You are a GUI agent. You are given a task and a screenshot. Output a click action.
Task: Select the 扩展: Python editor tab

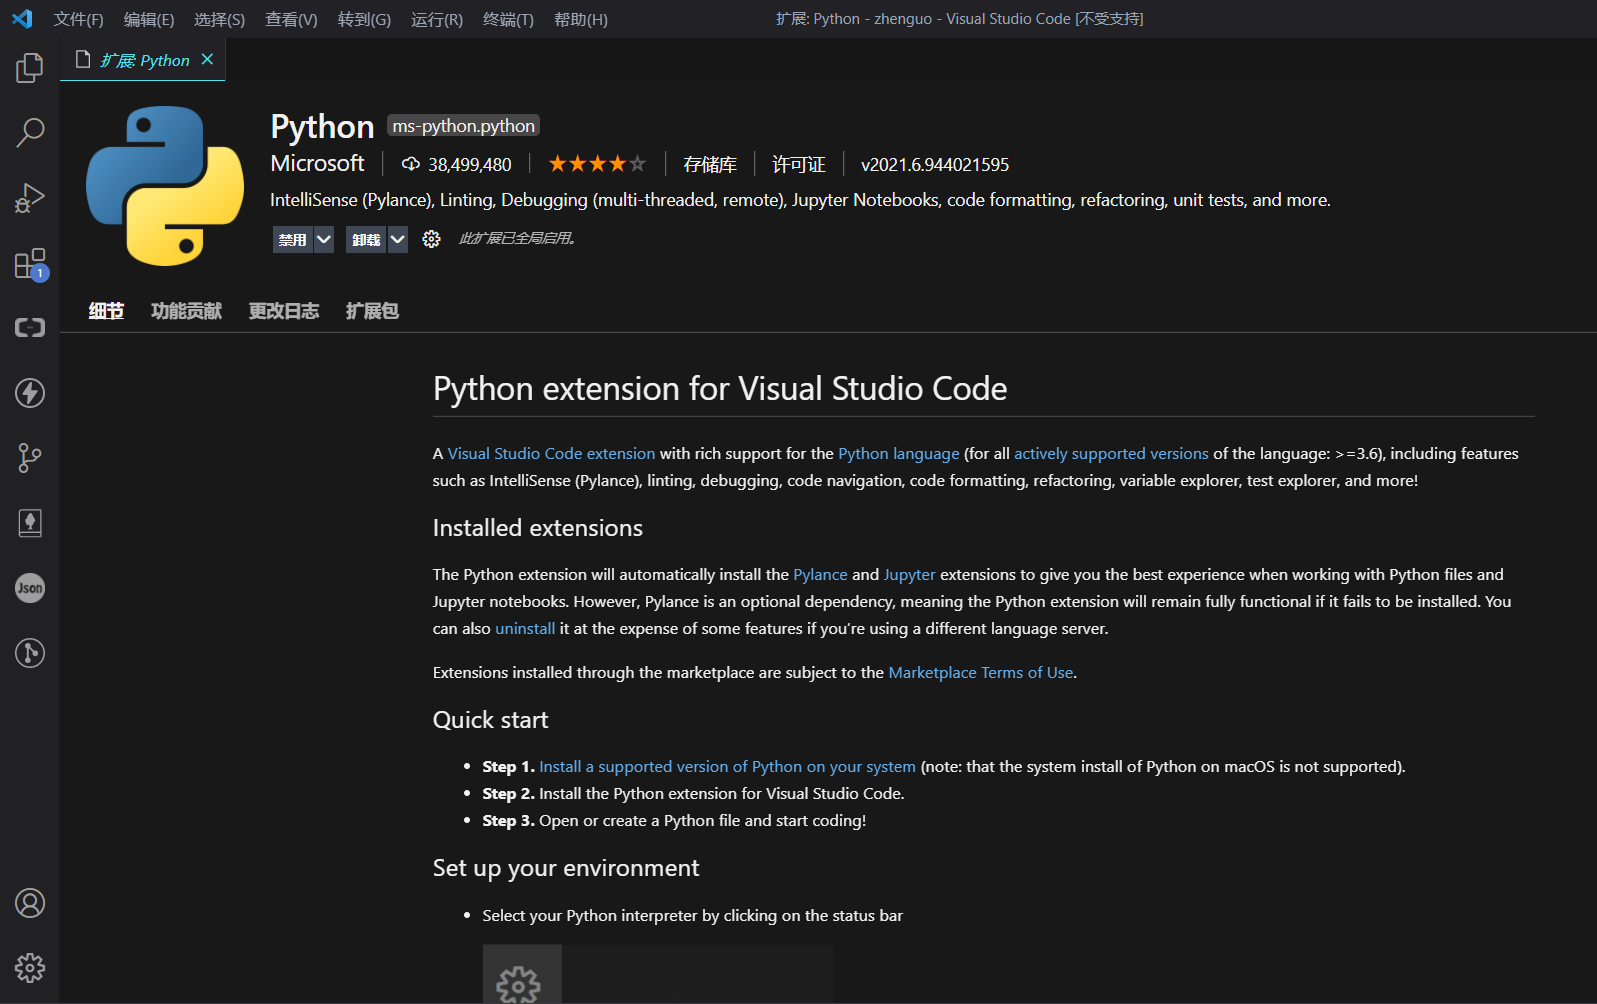tap(143, 60)
